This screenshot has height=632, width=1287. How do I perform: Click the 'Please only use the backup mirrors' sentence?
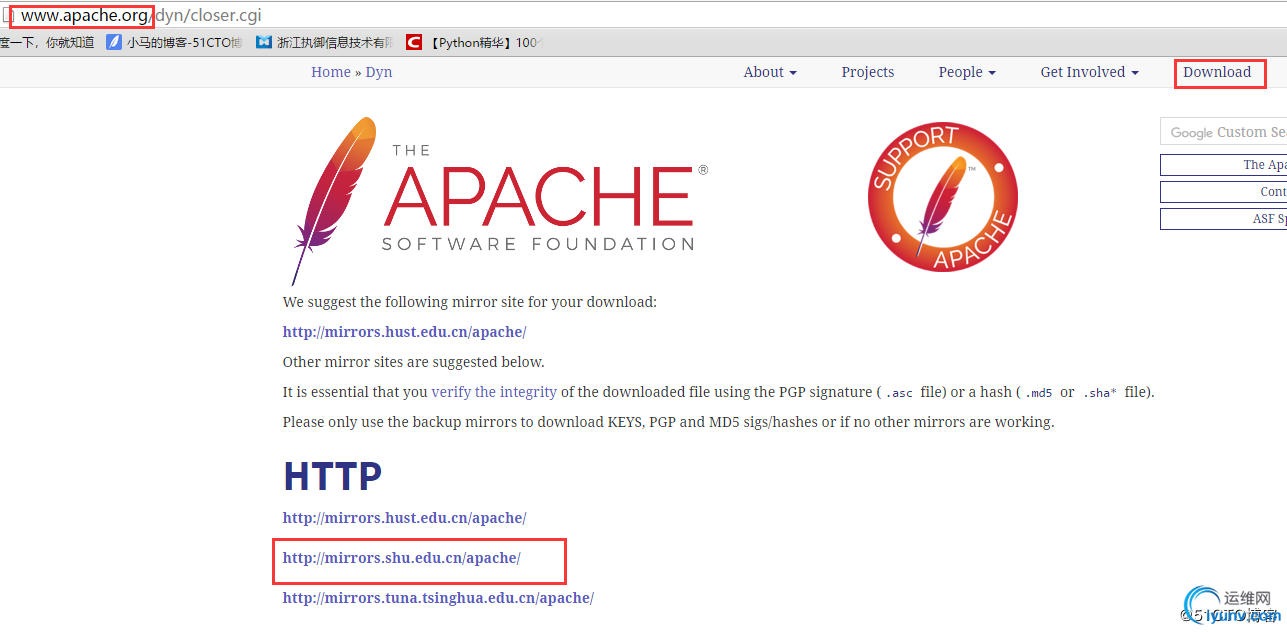click(668, 422)
